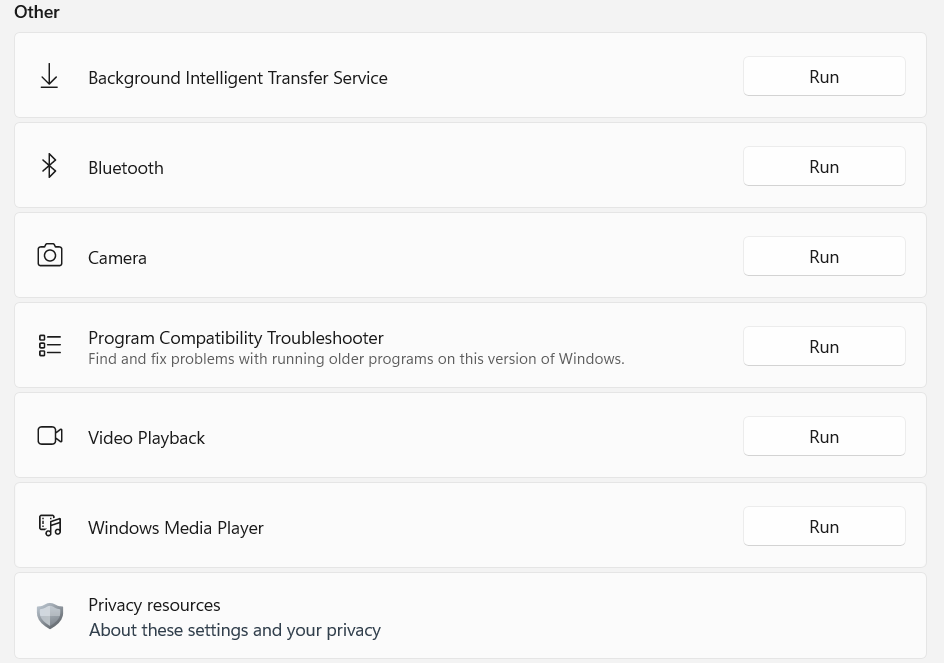Viewport: 944px width, 663px height.
Task: Select the Video Playback label
Action: pyautogui.click(x=146, y=438)
